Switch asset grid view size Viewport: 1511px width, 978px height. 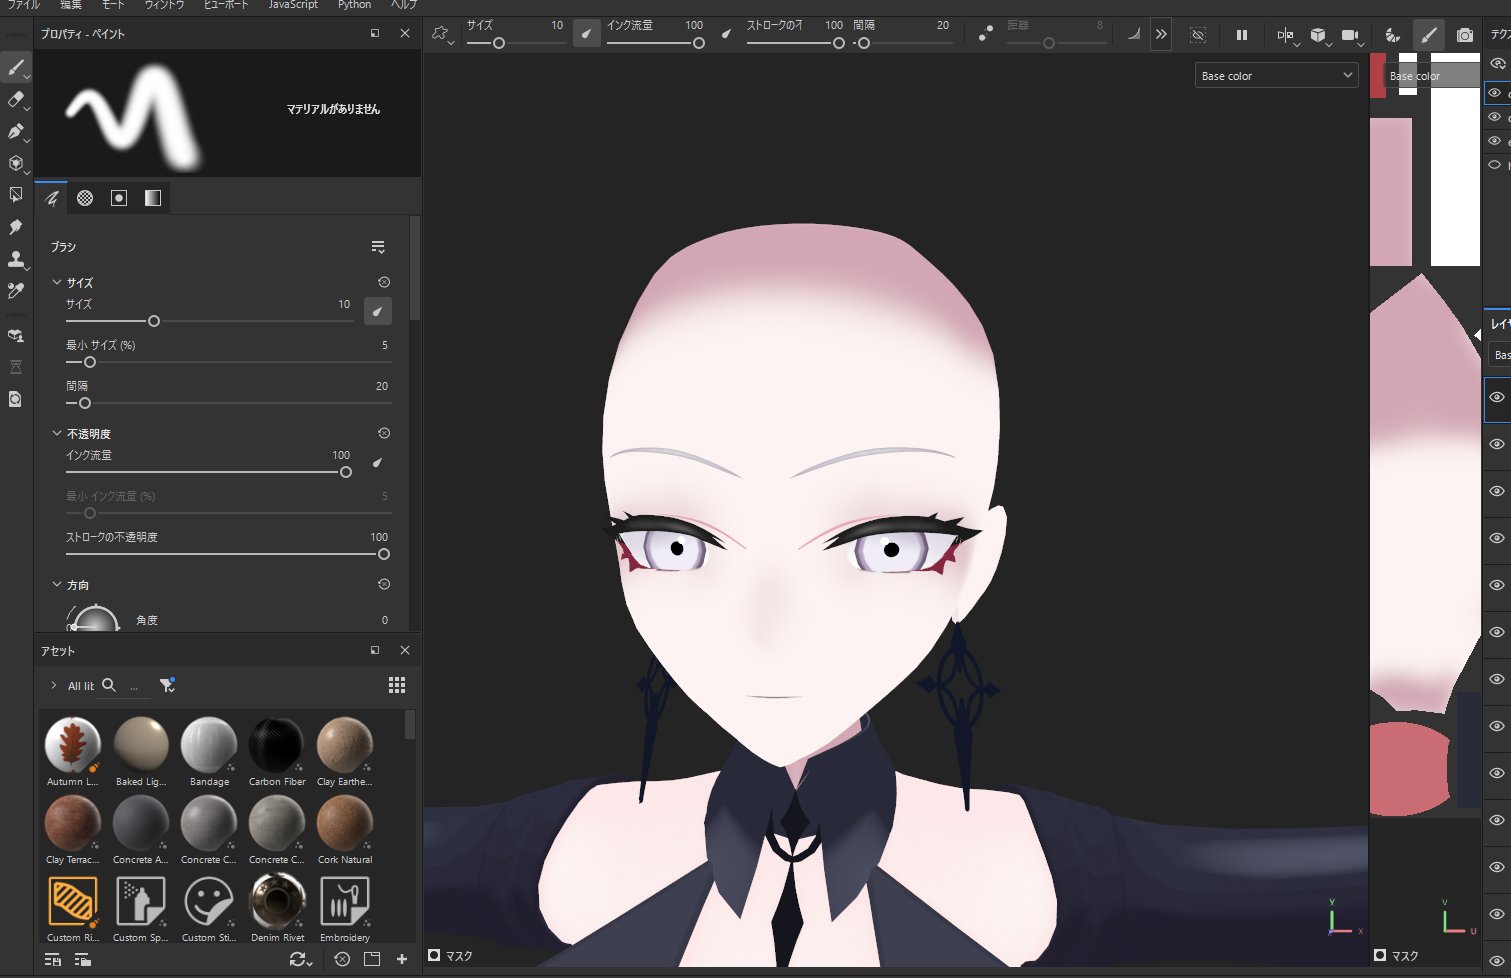(x=397, y=685)
